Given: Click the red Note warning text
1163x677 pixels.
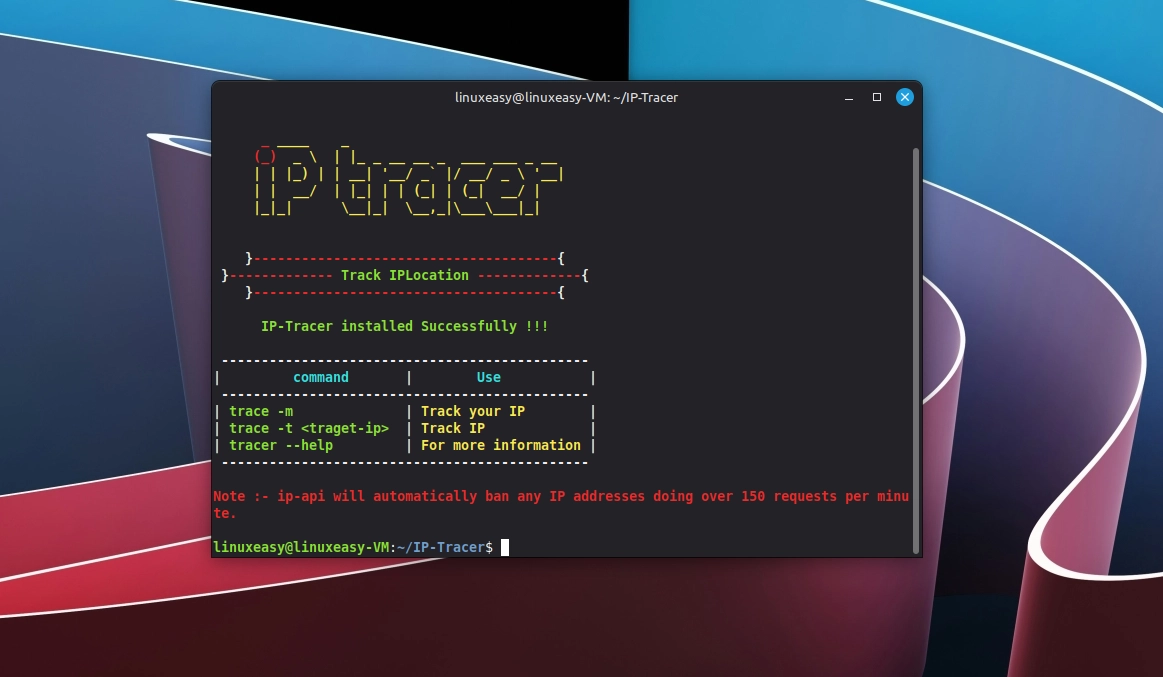Looking at the screenshot, I should coord(500,496).
